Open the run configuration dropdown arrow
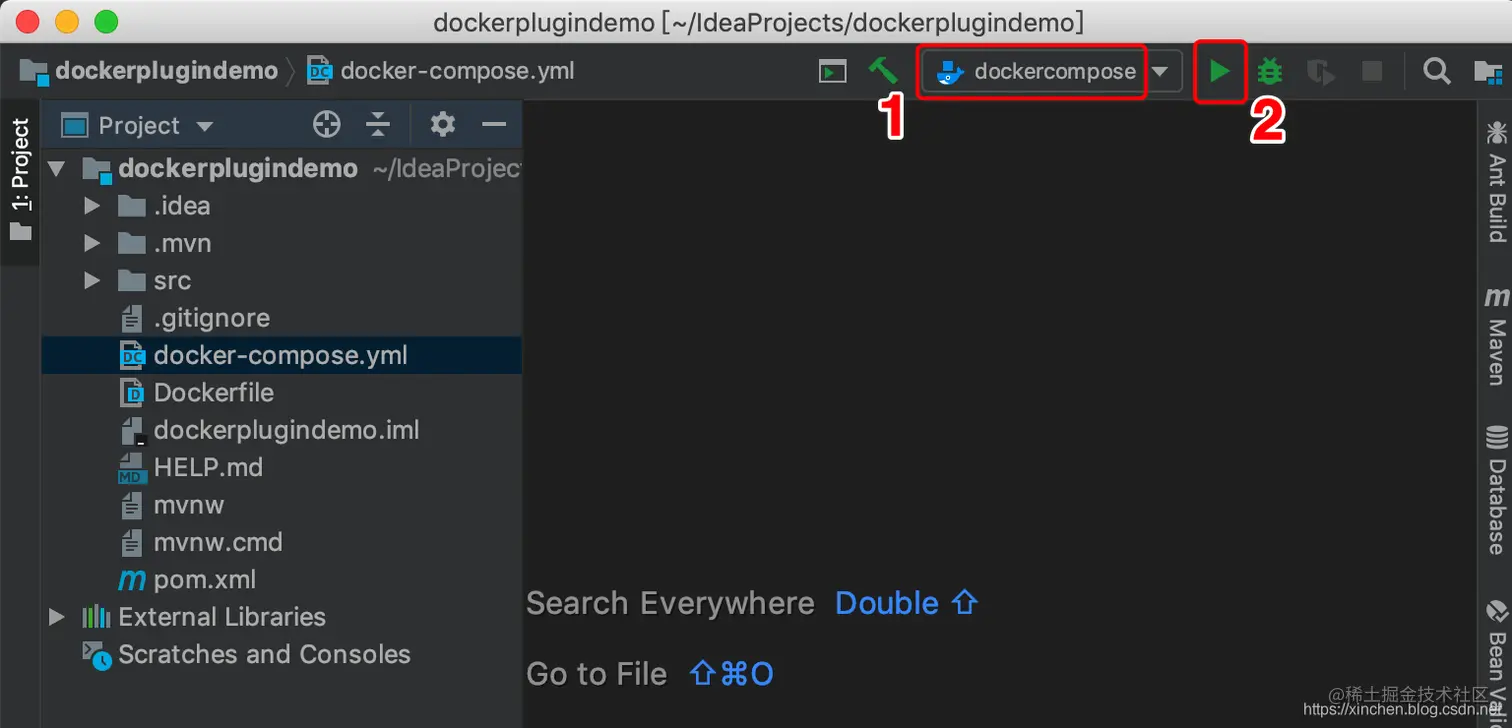 pos(1160,71)
